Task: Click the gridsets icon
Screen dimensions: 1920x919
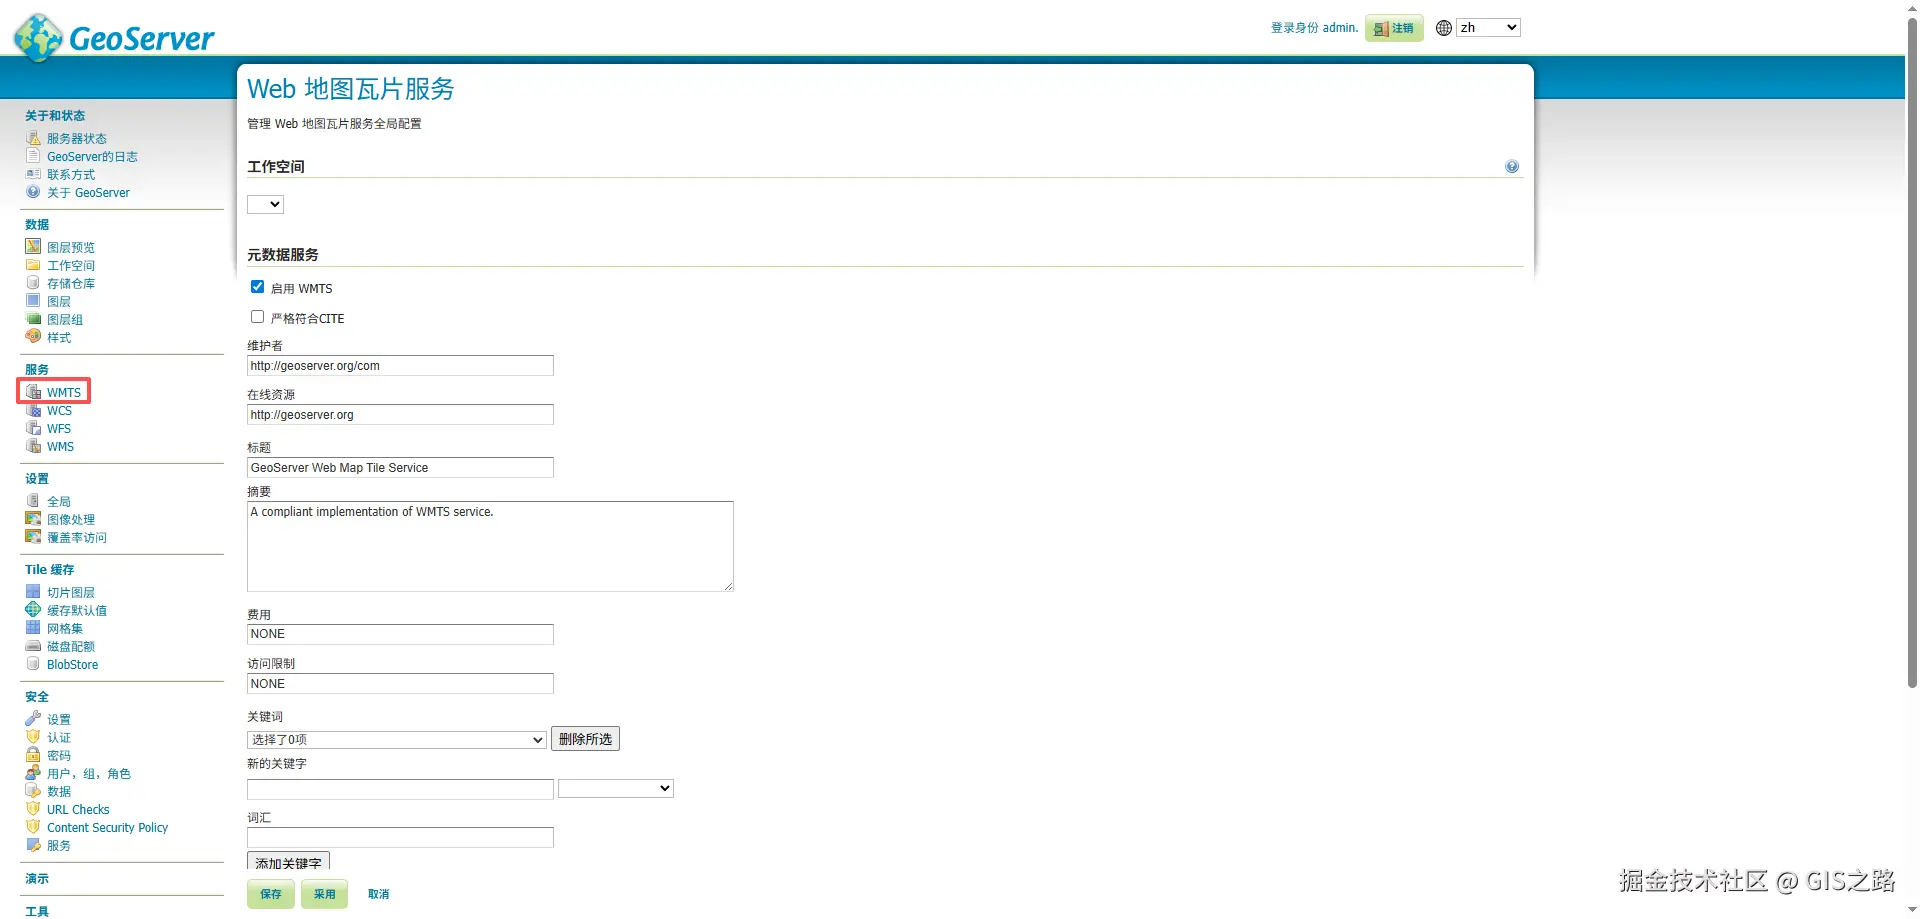Action: tap(33, 628)
